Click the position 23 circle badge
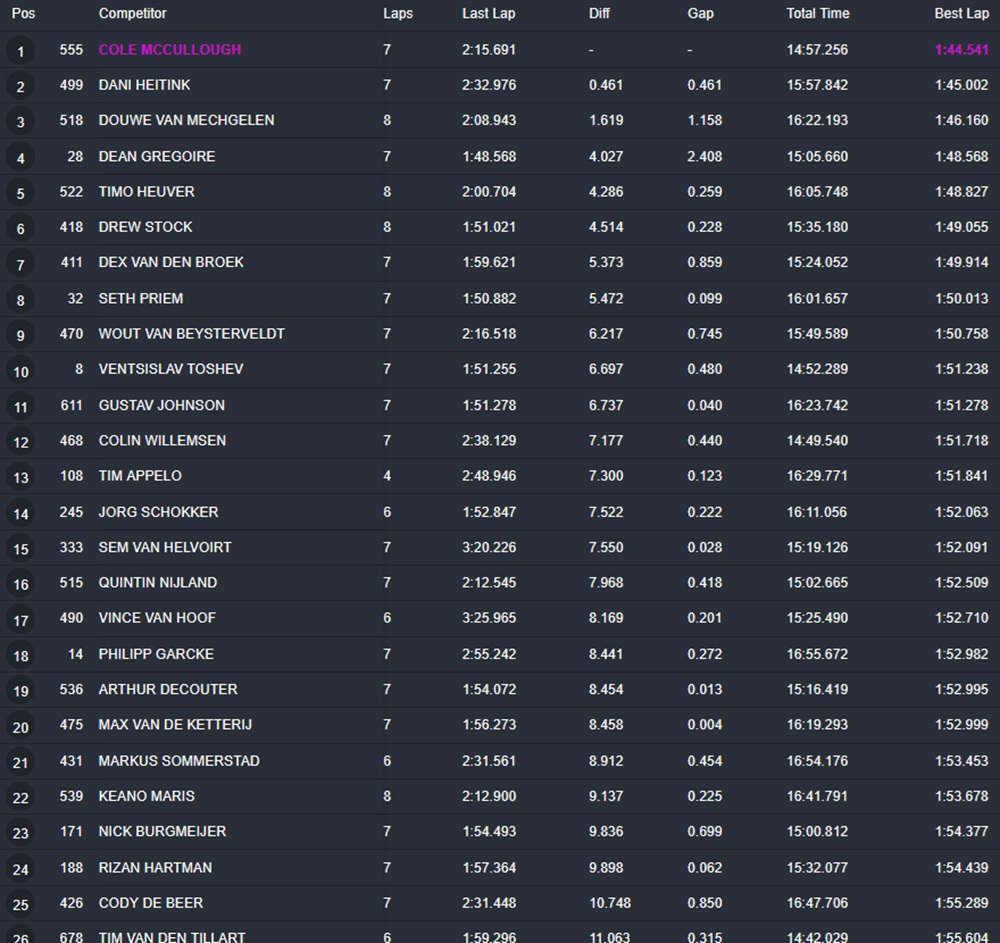Screen dimensions: 1000x943 (x=20, y=833)
